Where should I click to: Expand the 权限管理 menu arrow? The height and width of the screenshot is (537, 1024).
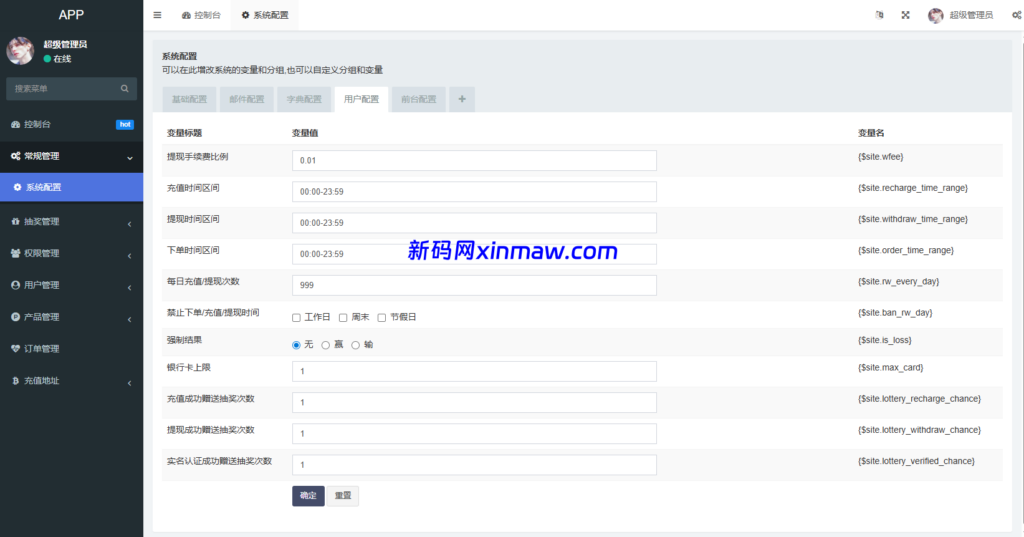[x=129, y=255]
